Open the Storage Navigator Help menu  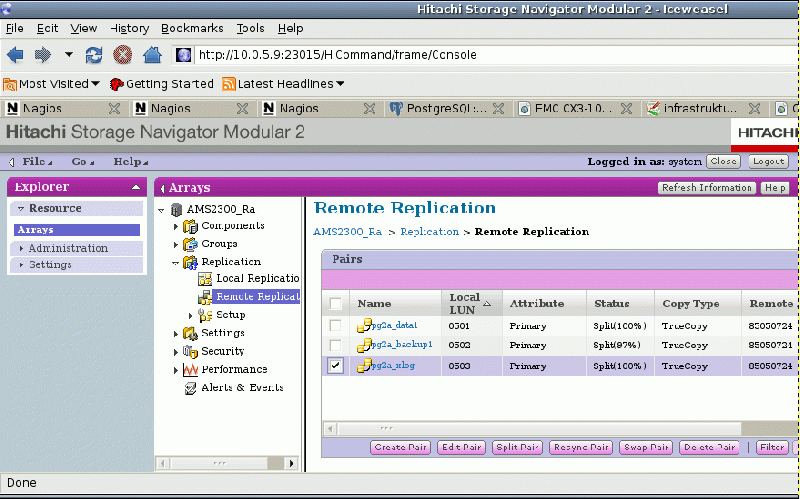[x=131, y=162]
